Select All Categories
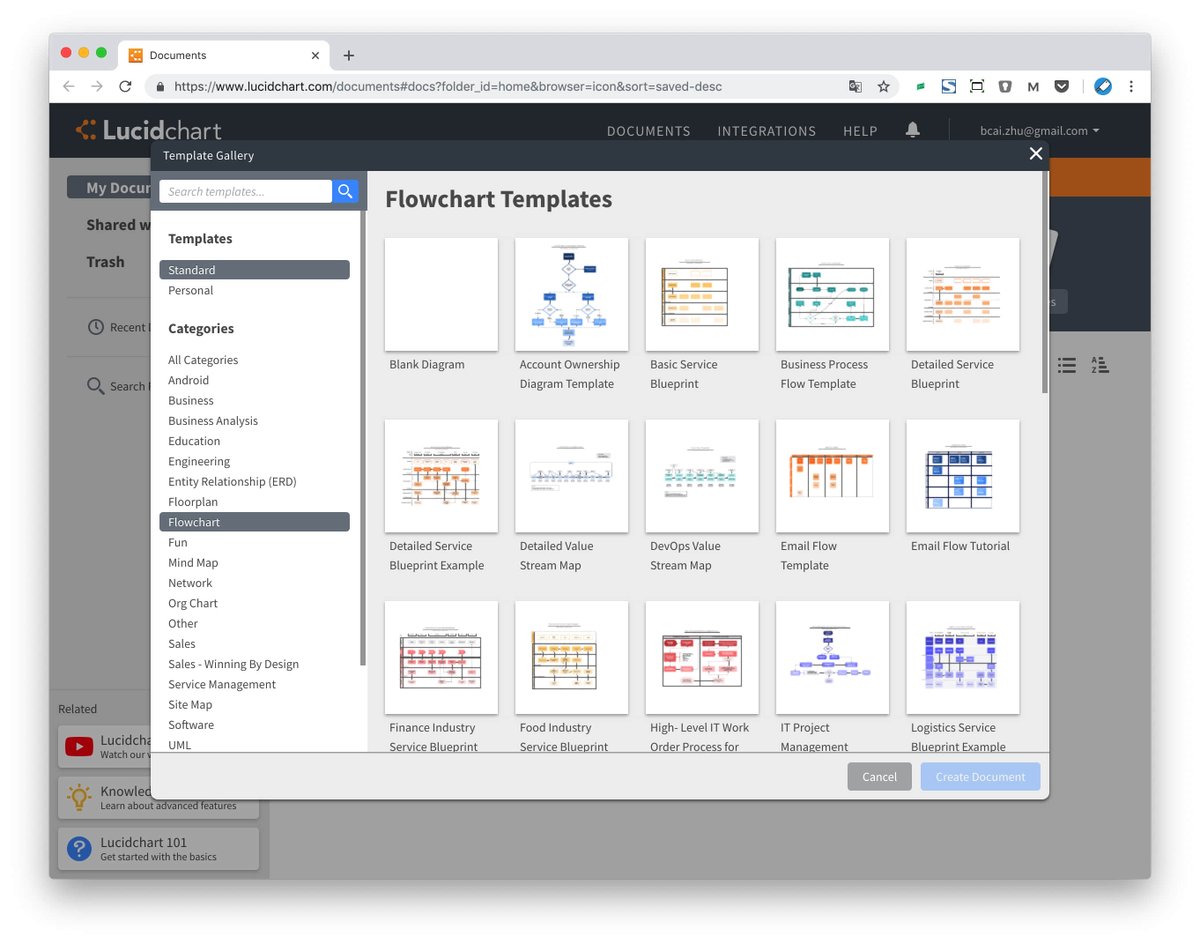Screen dimensions: 1200x944 [x=203, y=360]
